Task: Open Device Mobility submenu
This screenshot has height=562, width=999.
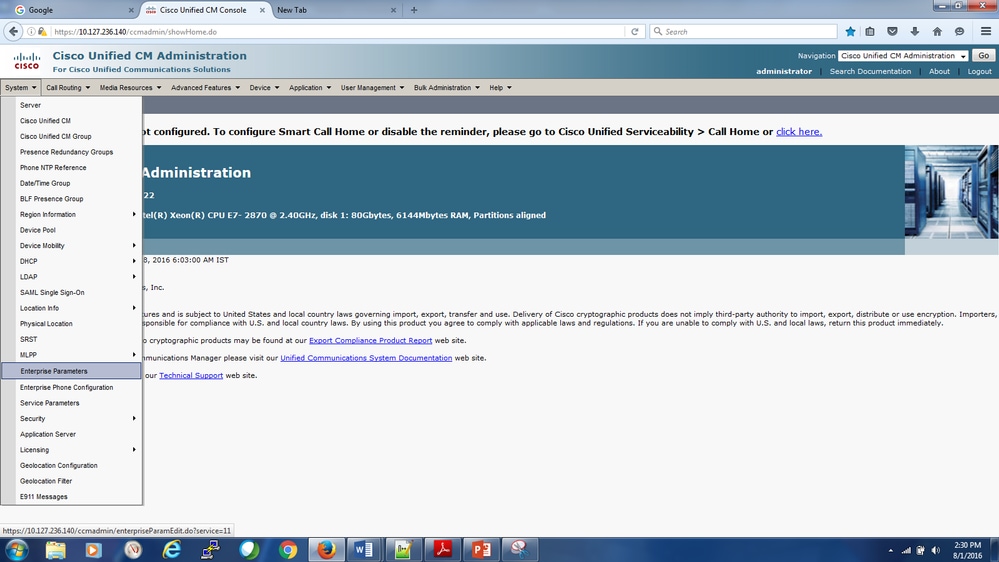Action: click(x=71, y=246)
